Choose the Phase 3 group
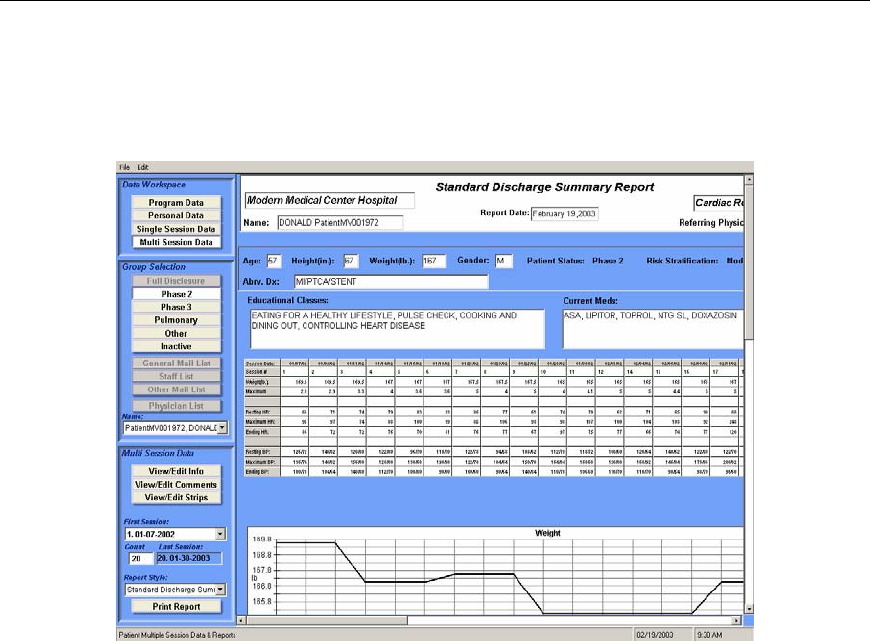Viewport: 870px width, 641px height. (176, 307)
